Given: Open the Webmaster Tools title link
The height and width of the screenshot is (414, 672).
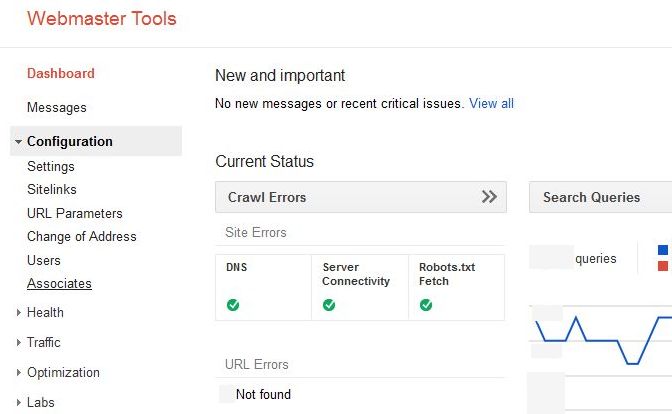Looking at the screenshot, I should [102, 18].
